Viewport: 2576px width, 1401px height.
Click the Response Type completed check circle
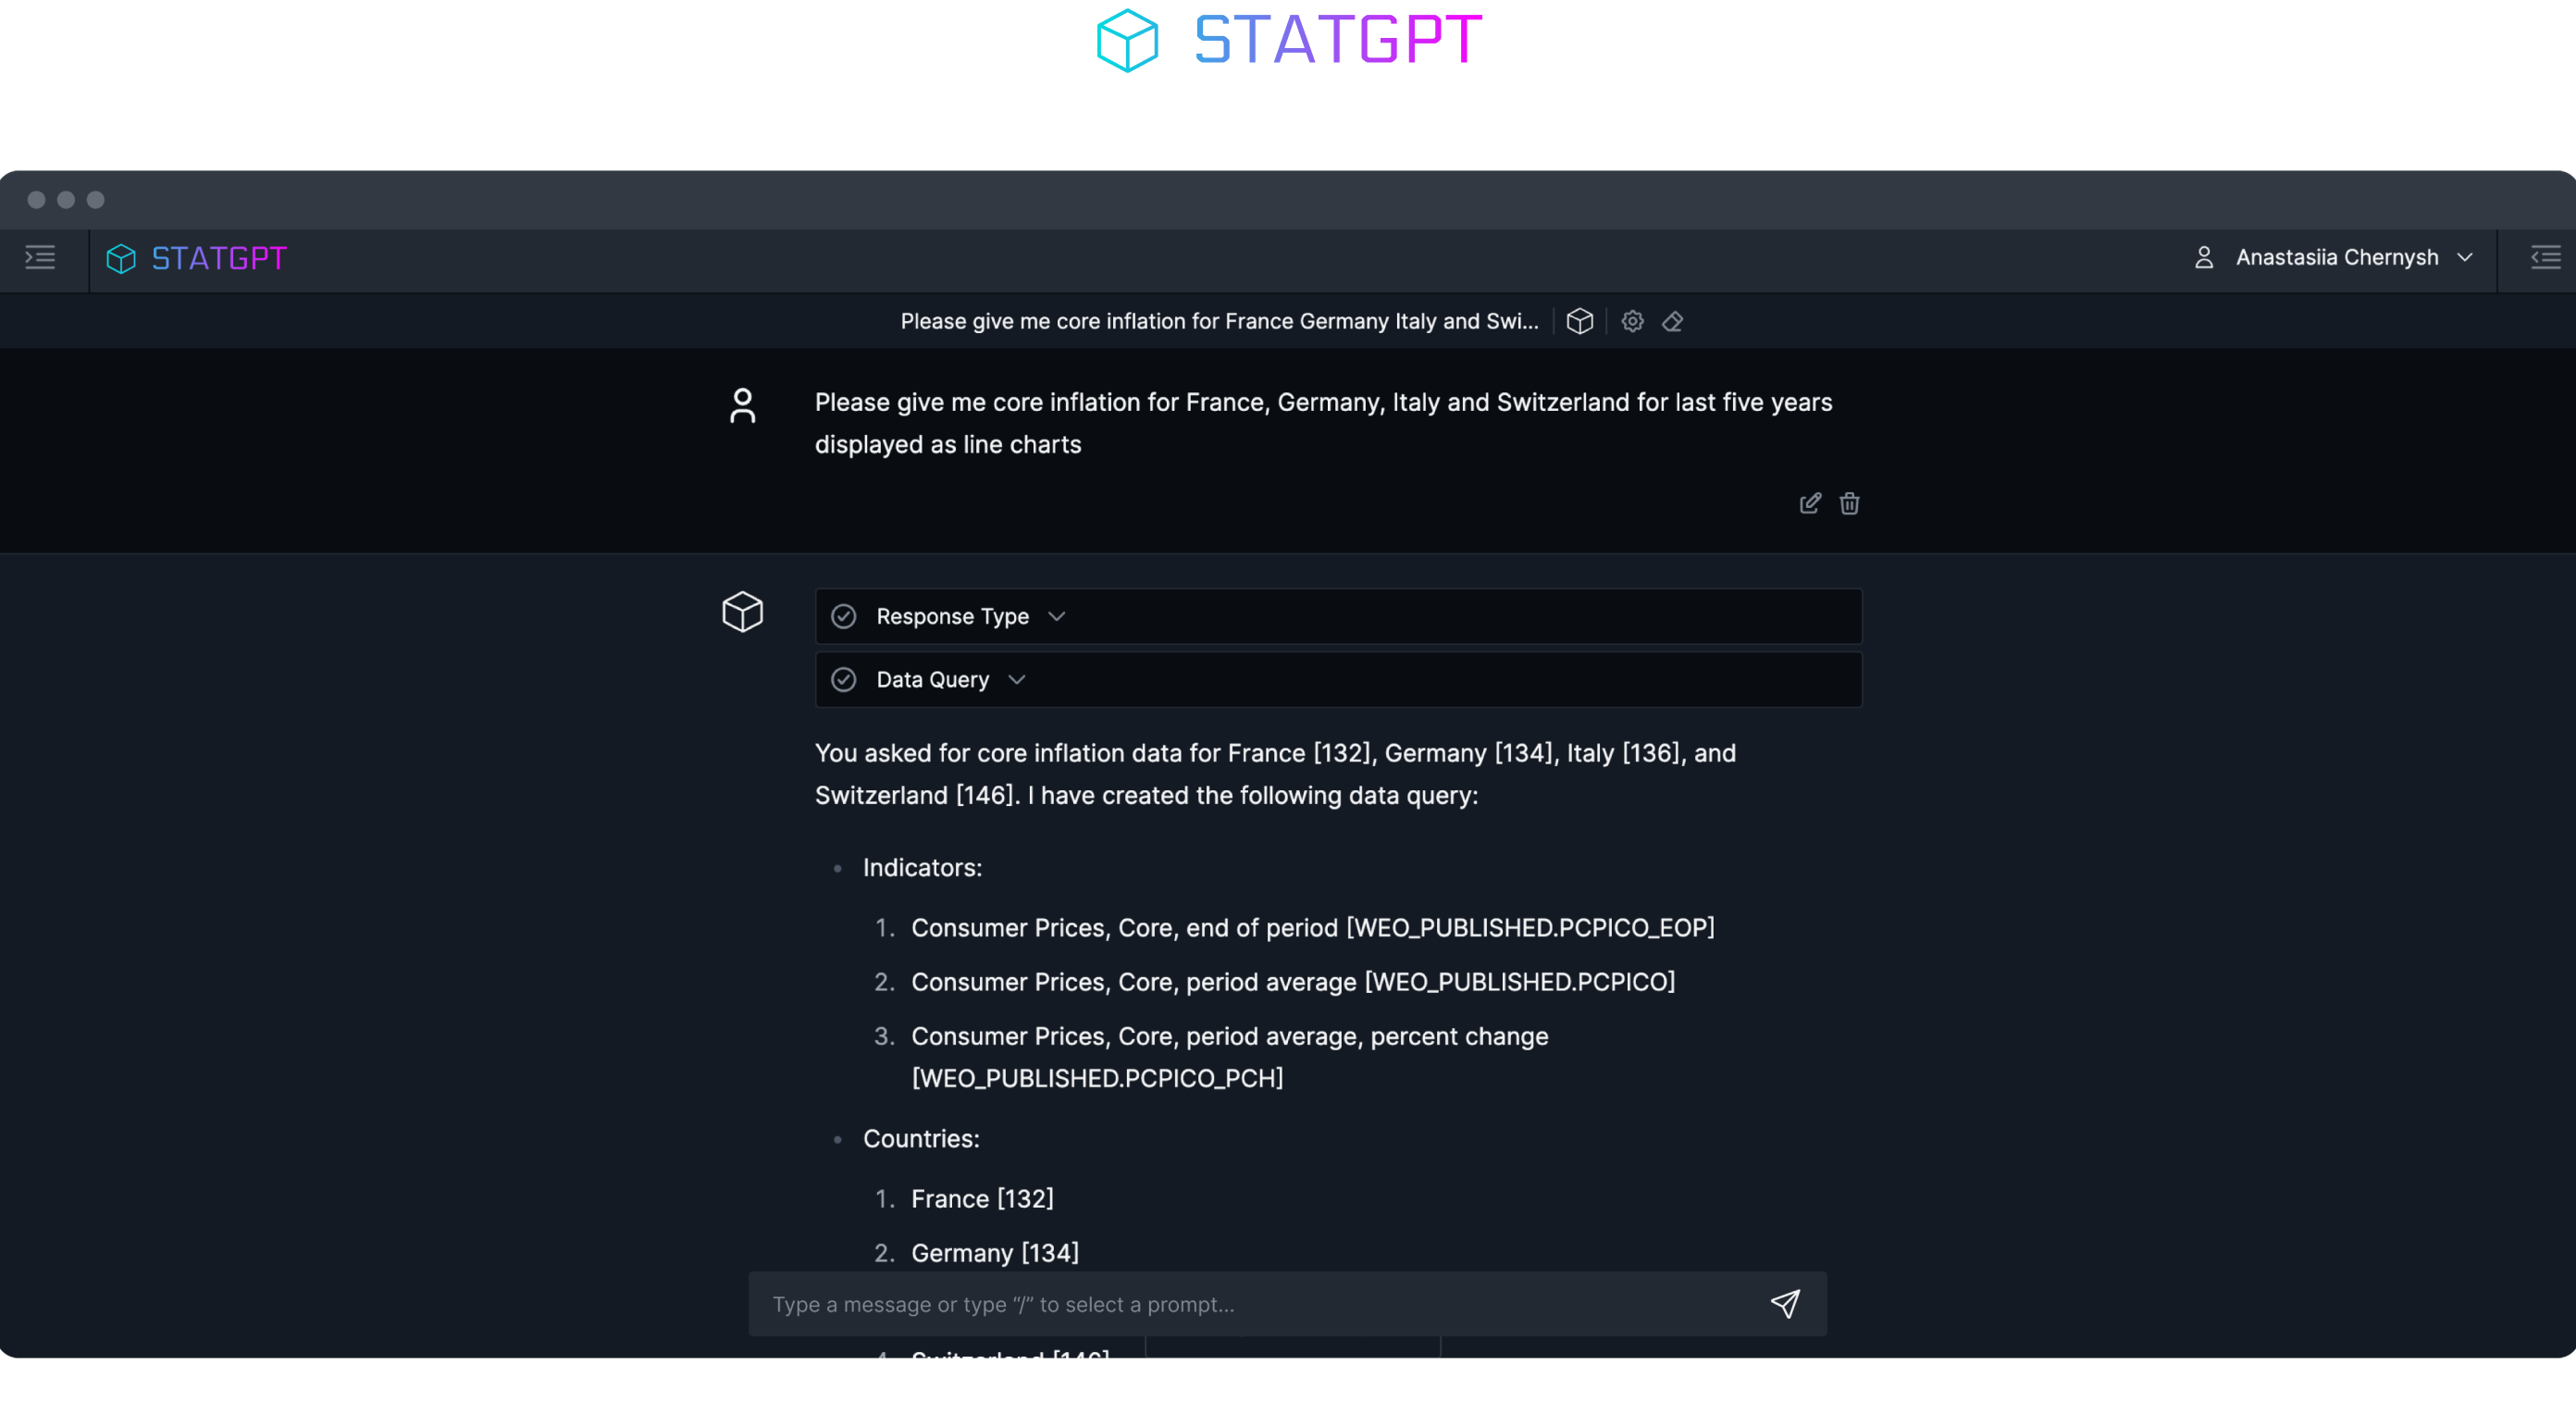click(844, 616)
